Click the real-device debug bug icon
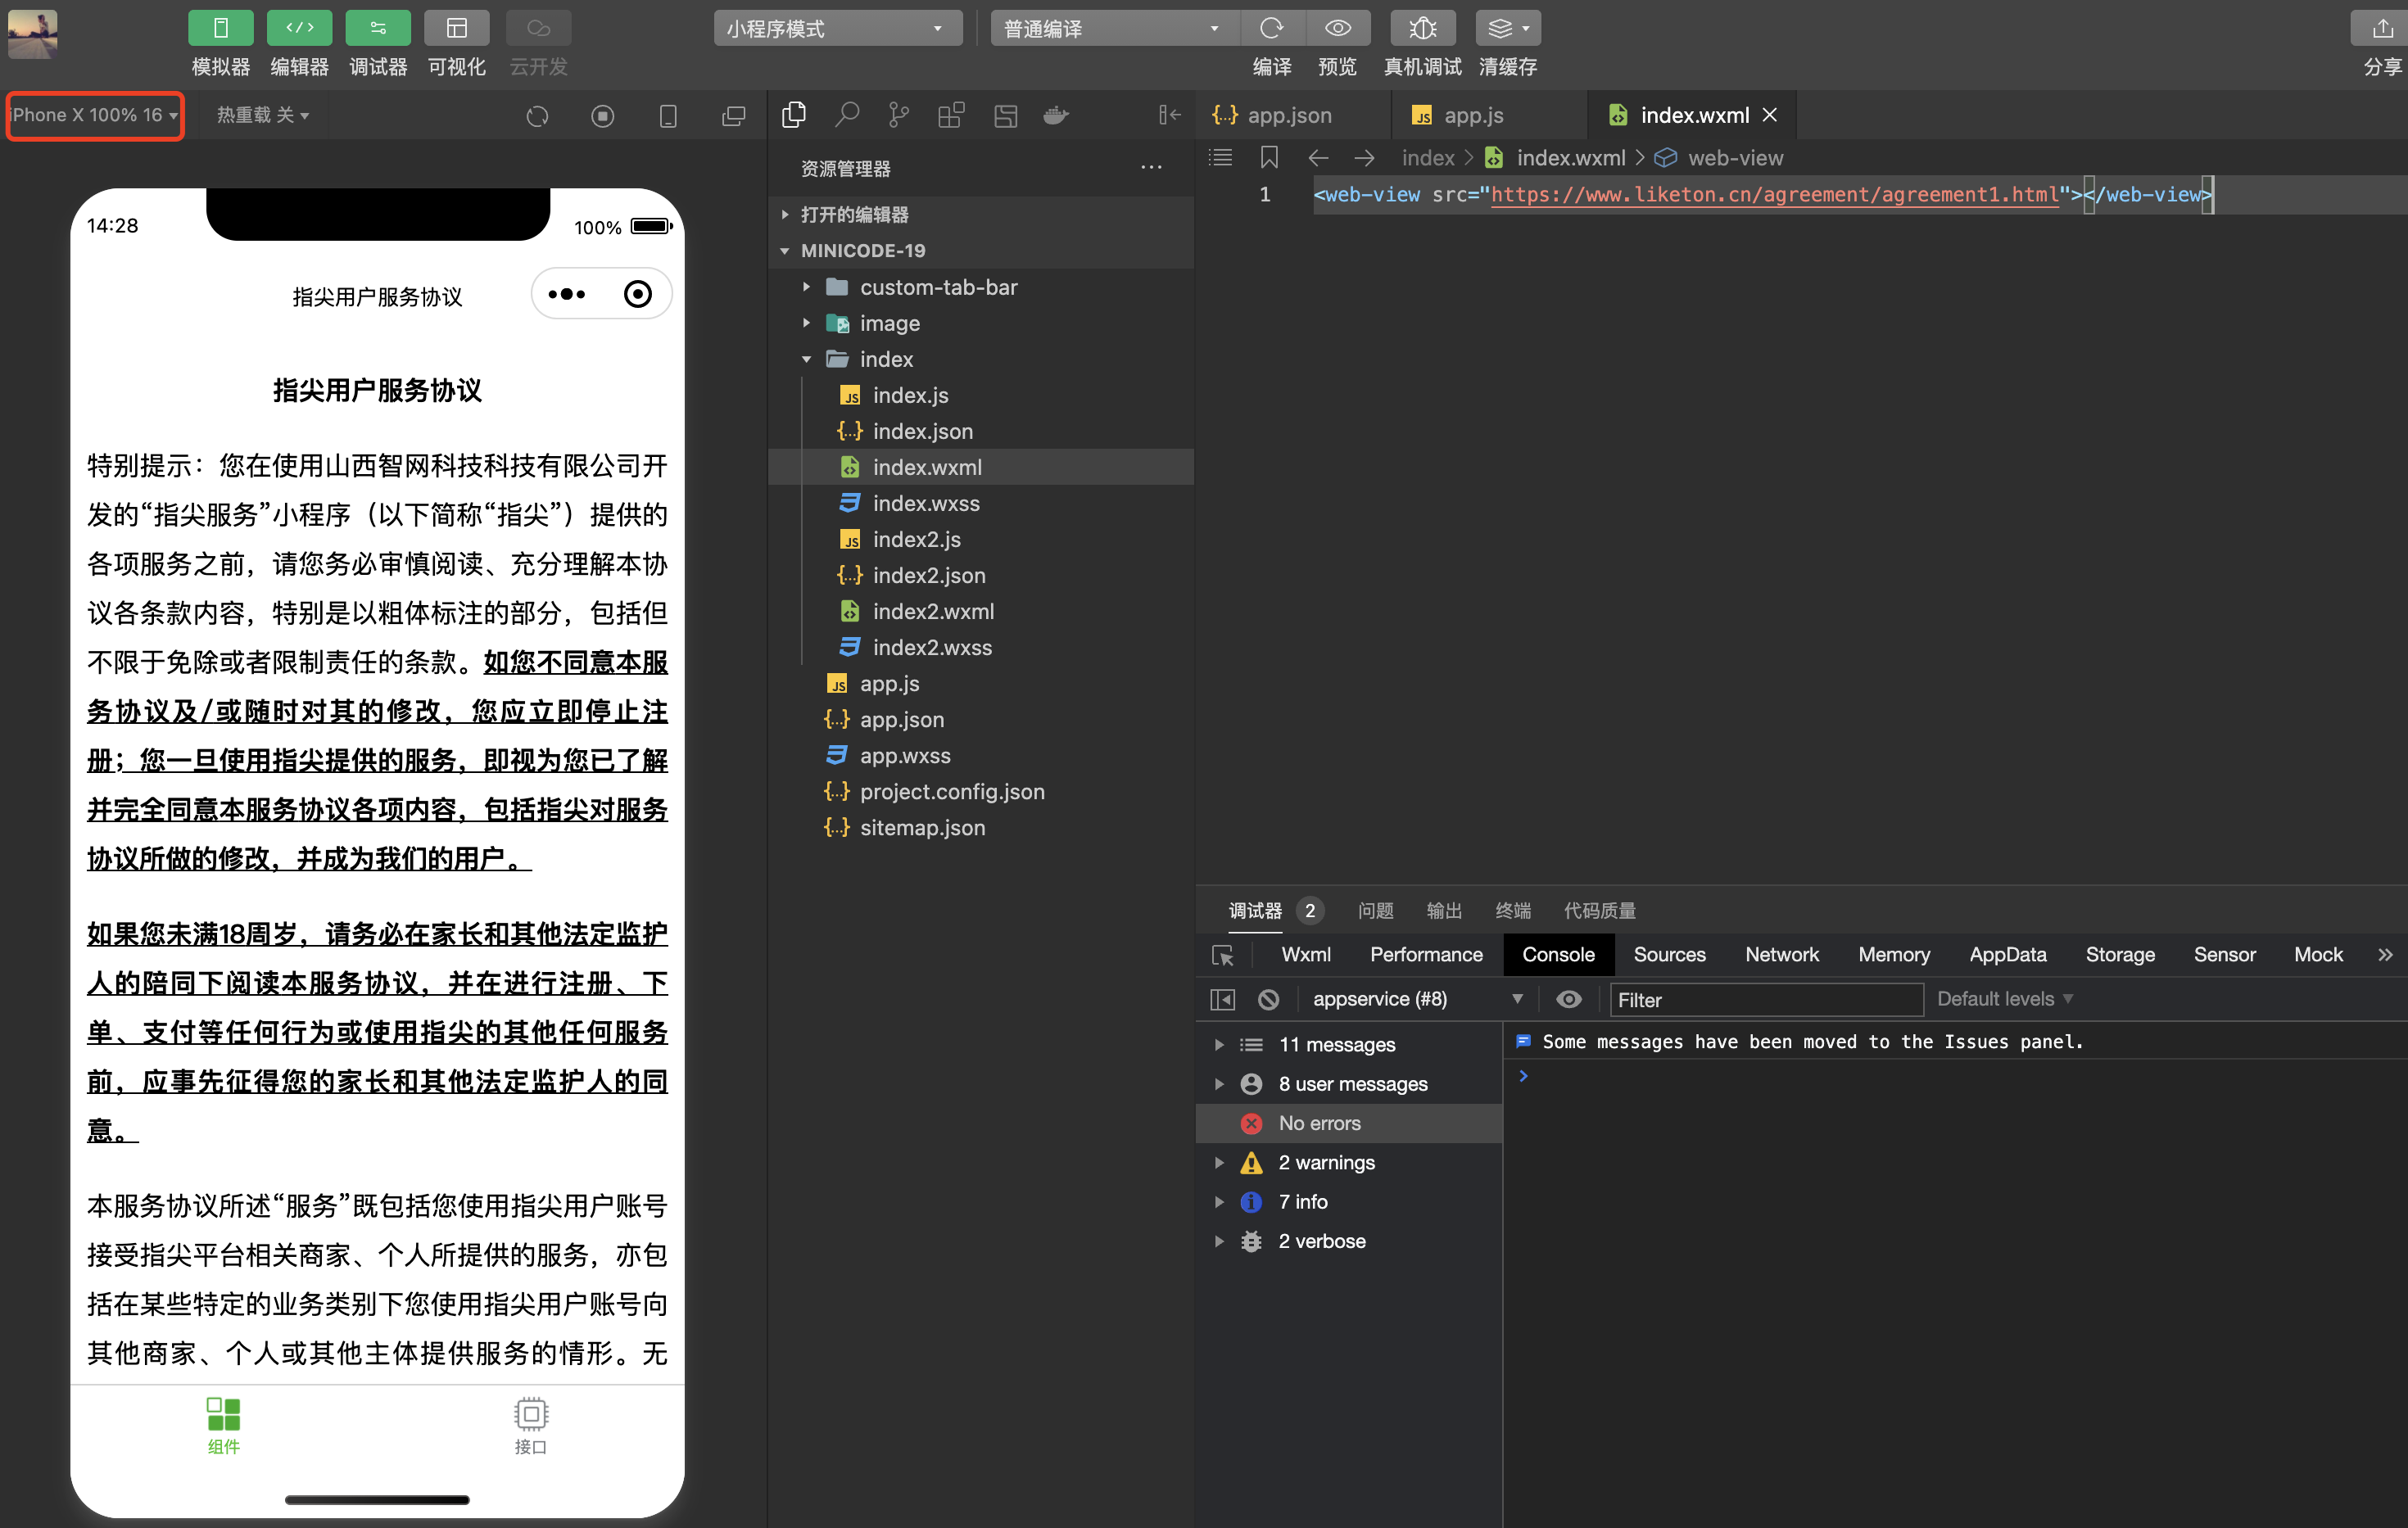The width and height of the screenshot is (2408, 1528). [x=1421, y=28]
